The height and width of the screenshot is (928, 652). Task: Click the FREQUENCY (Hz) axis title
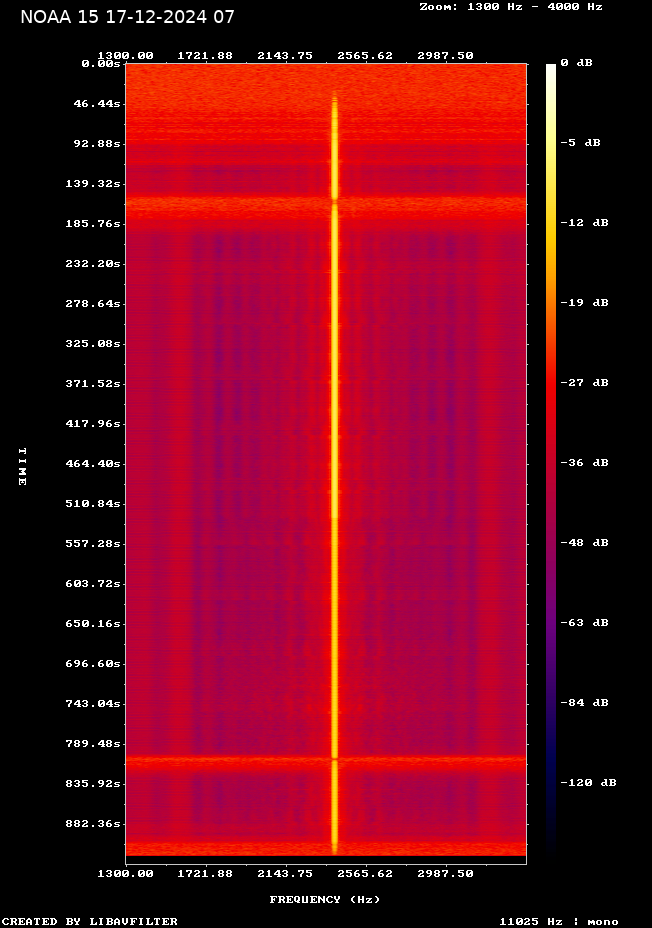point(324,900)
